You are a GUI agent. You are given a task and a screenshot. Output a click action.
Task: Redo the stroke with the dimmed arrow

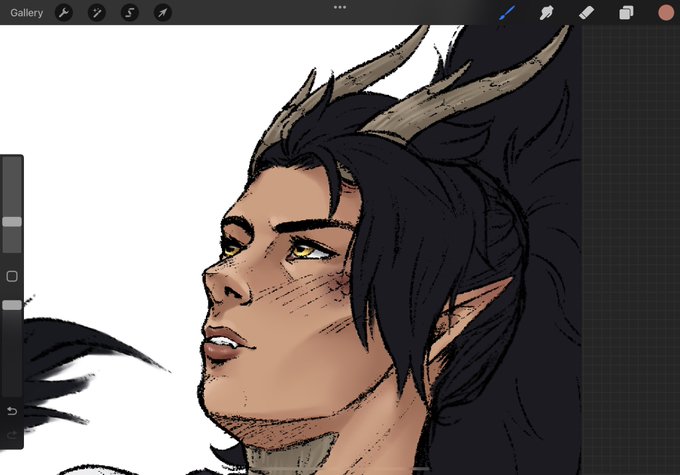coord(12,435)
